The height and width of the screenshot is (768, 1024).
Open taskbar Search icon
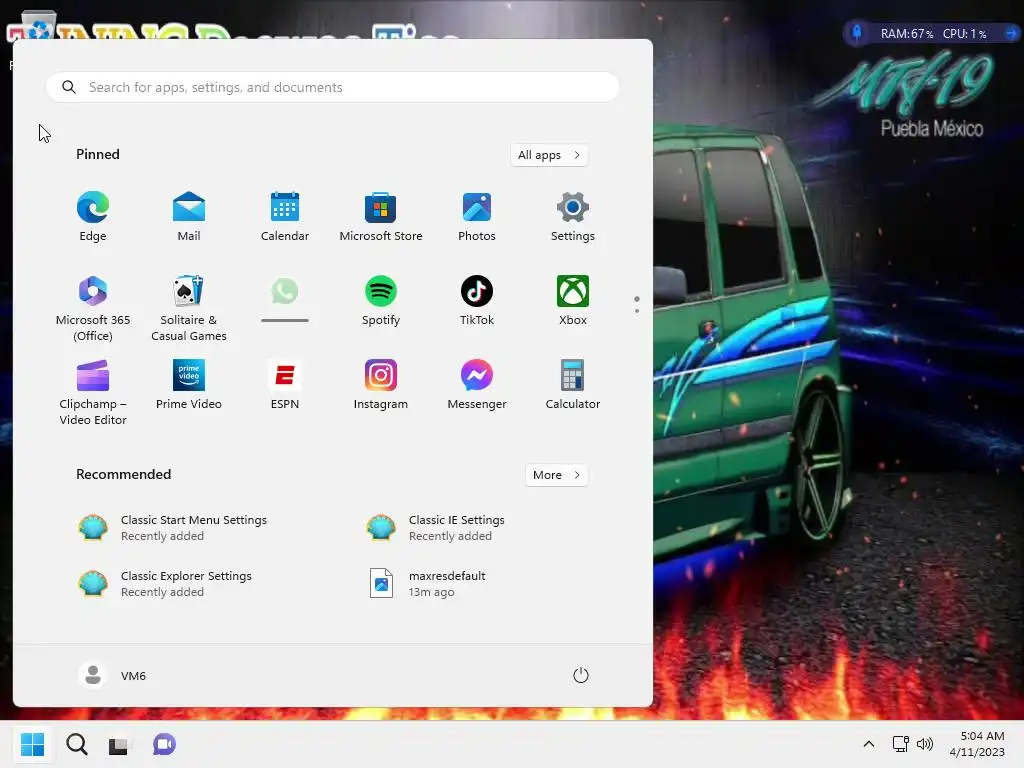point(76,744)
